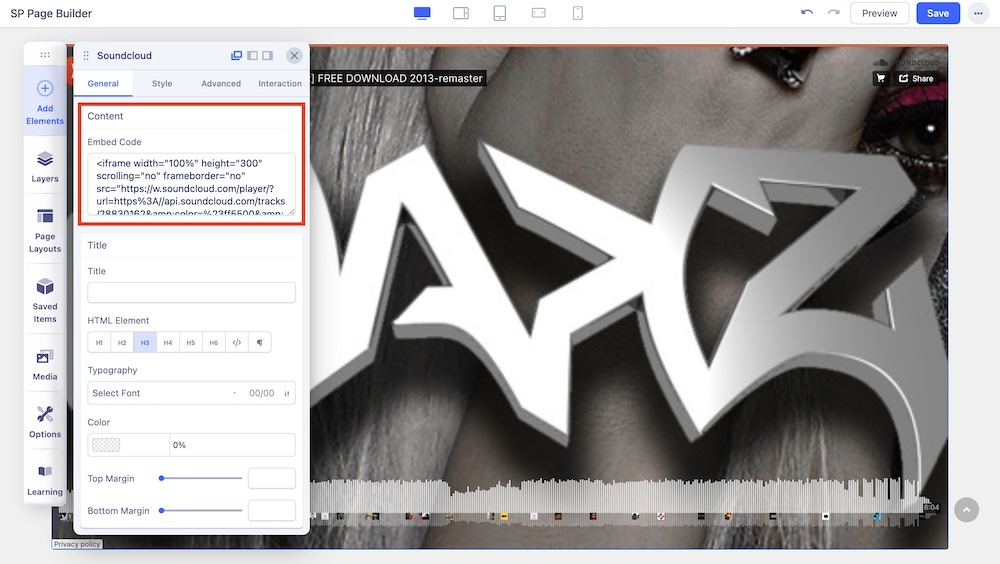Select H2 as the HTML element
This screenshot has width=1000, height=564.
point(122,343)
